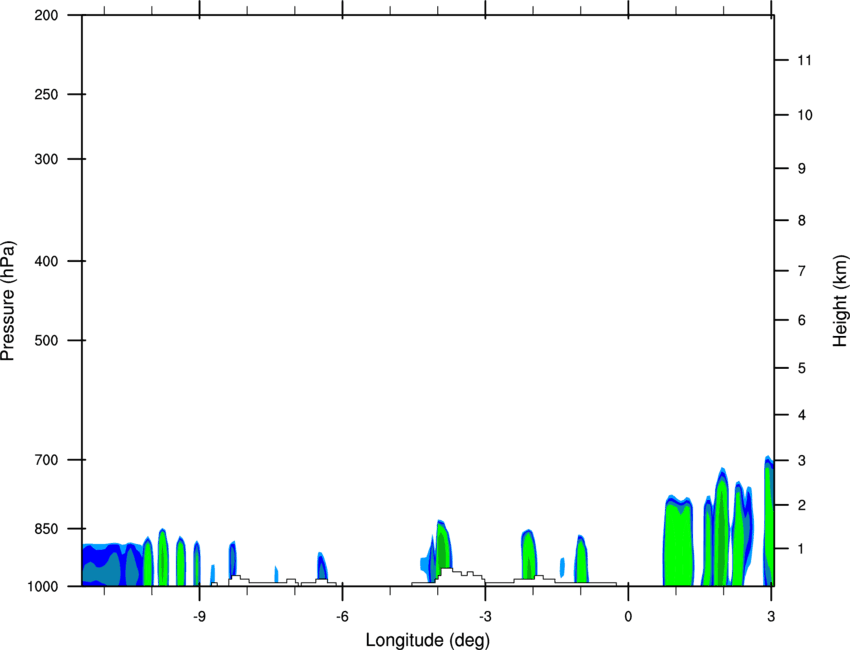The image size is (850, 650).
Task: Click pressure tick label 200
Action: tap(46, 15)
